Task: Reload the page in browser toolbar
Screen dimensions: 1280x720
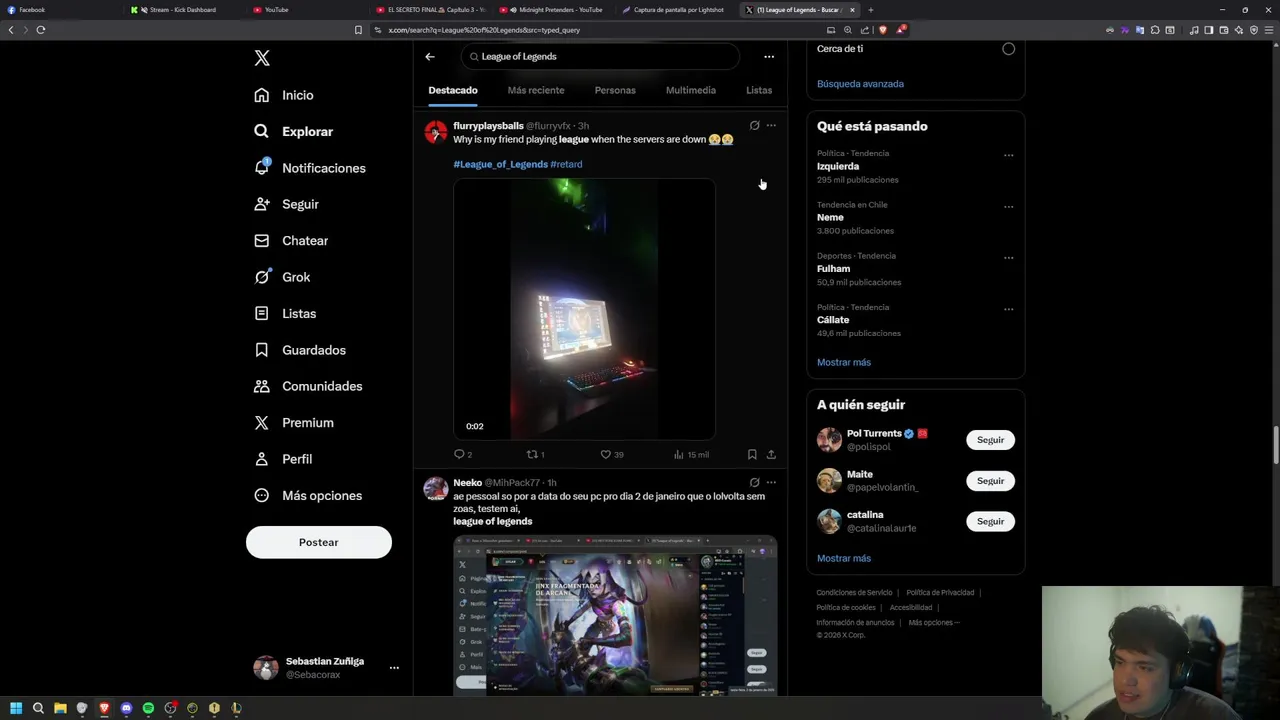Action: click(41, 30)
